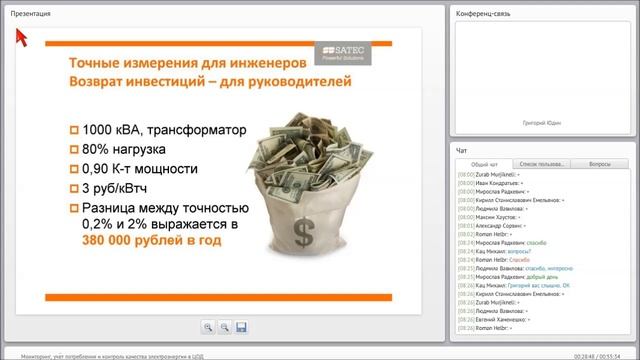640x360 pixels.
Task: Select Roman Helbr's red 'Спасибо' message
Action: [493, 260]
